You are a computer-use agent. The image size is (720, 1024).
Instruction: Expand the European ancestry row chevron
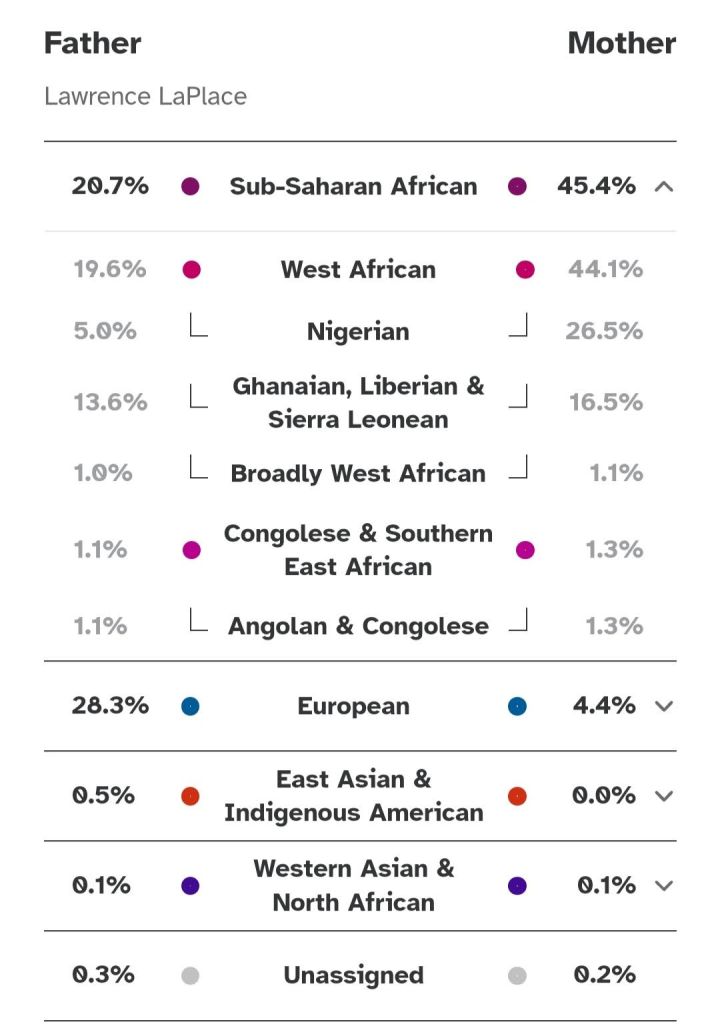[x=663, y=706]
